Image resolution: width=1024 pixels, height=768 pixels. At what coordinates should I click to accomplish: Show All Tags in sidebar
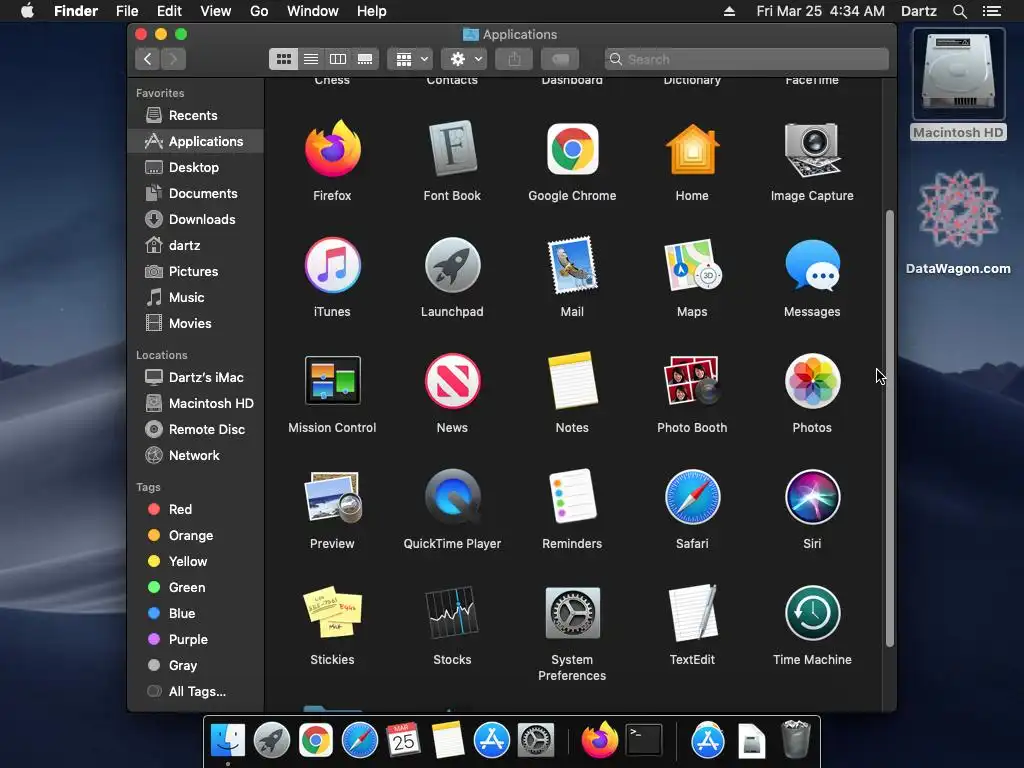pyautogui.click(x=196, y=692)
